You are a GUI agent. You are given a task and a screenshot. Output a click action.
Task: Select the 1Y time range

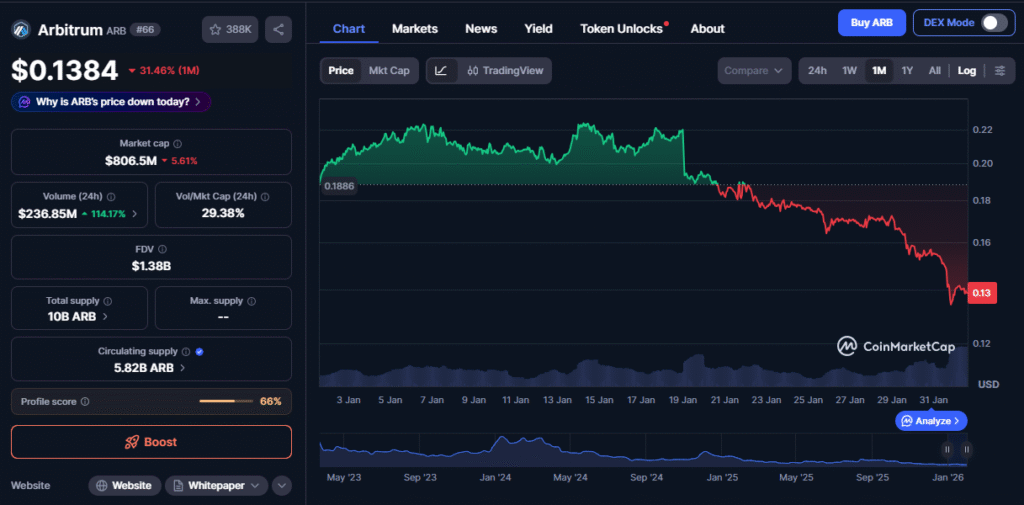click(907, 71)
